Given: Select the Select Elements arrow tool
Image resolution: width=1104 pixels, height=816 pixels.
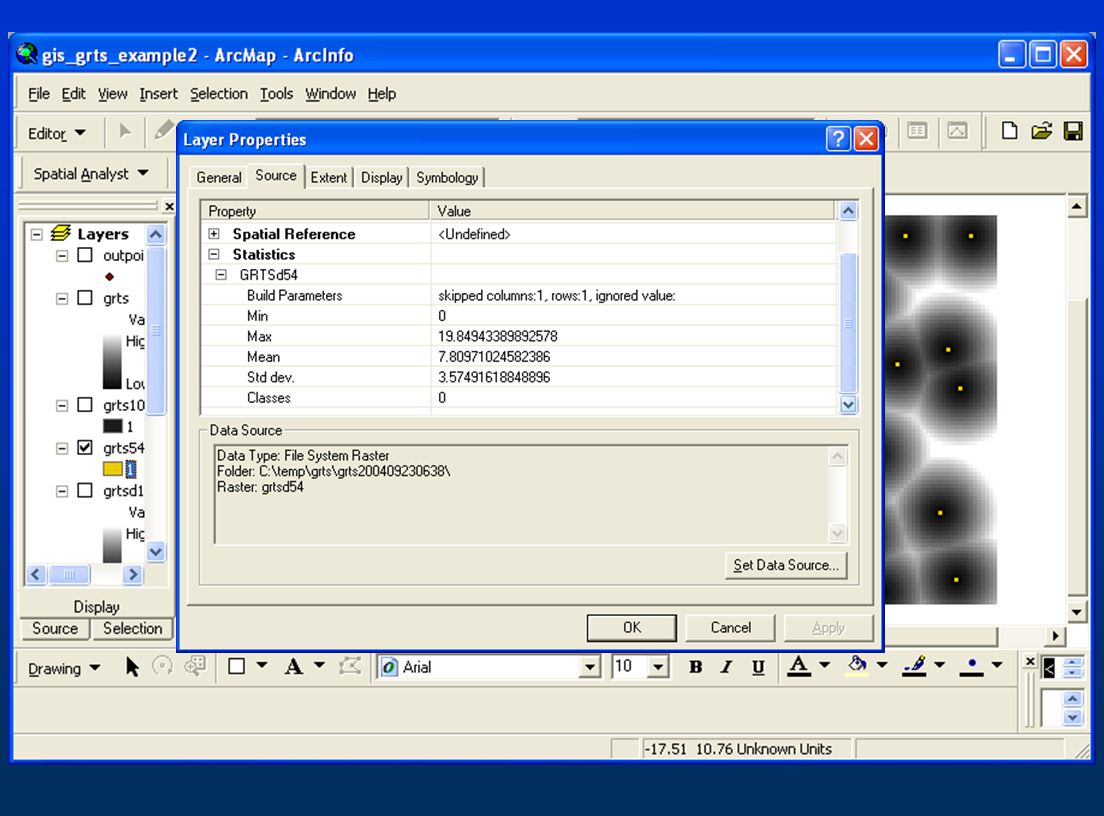Looking at the screenshot, I should pos(132,666).
